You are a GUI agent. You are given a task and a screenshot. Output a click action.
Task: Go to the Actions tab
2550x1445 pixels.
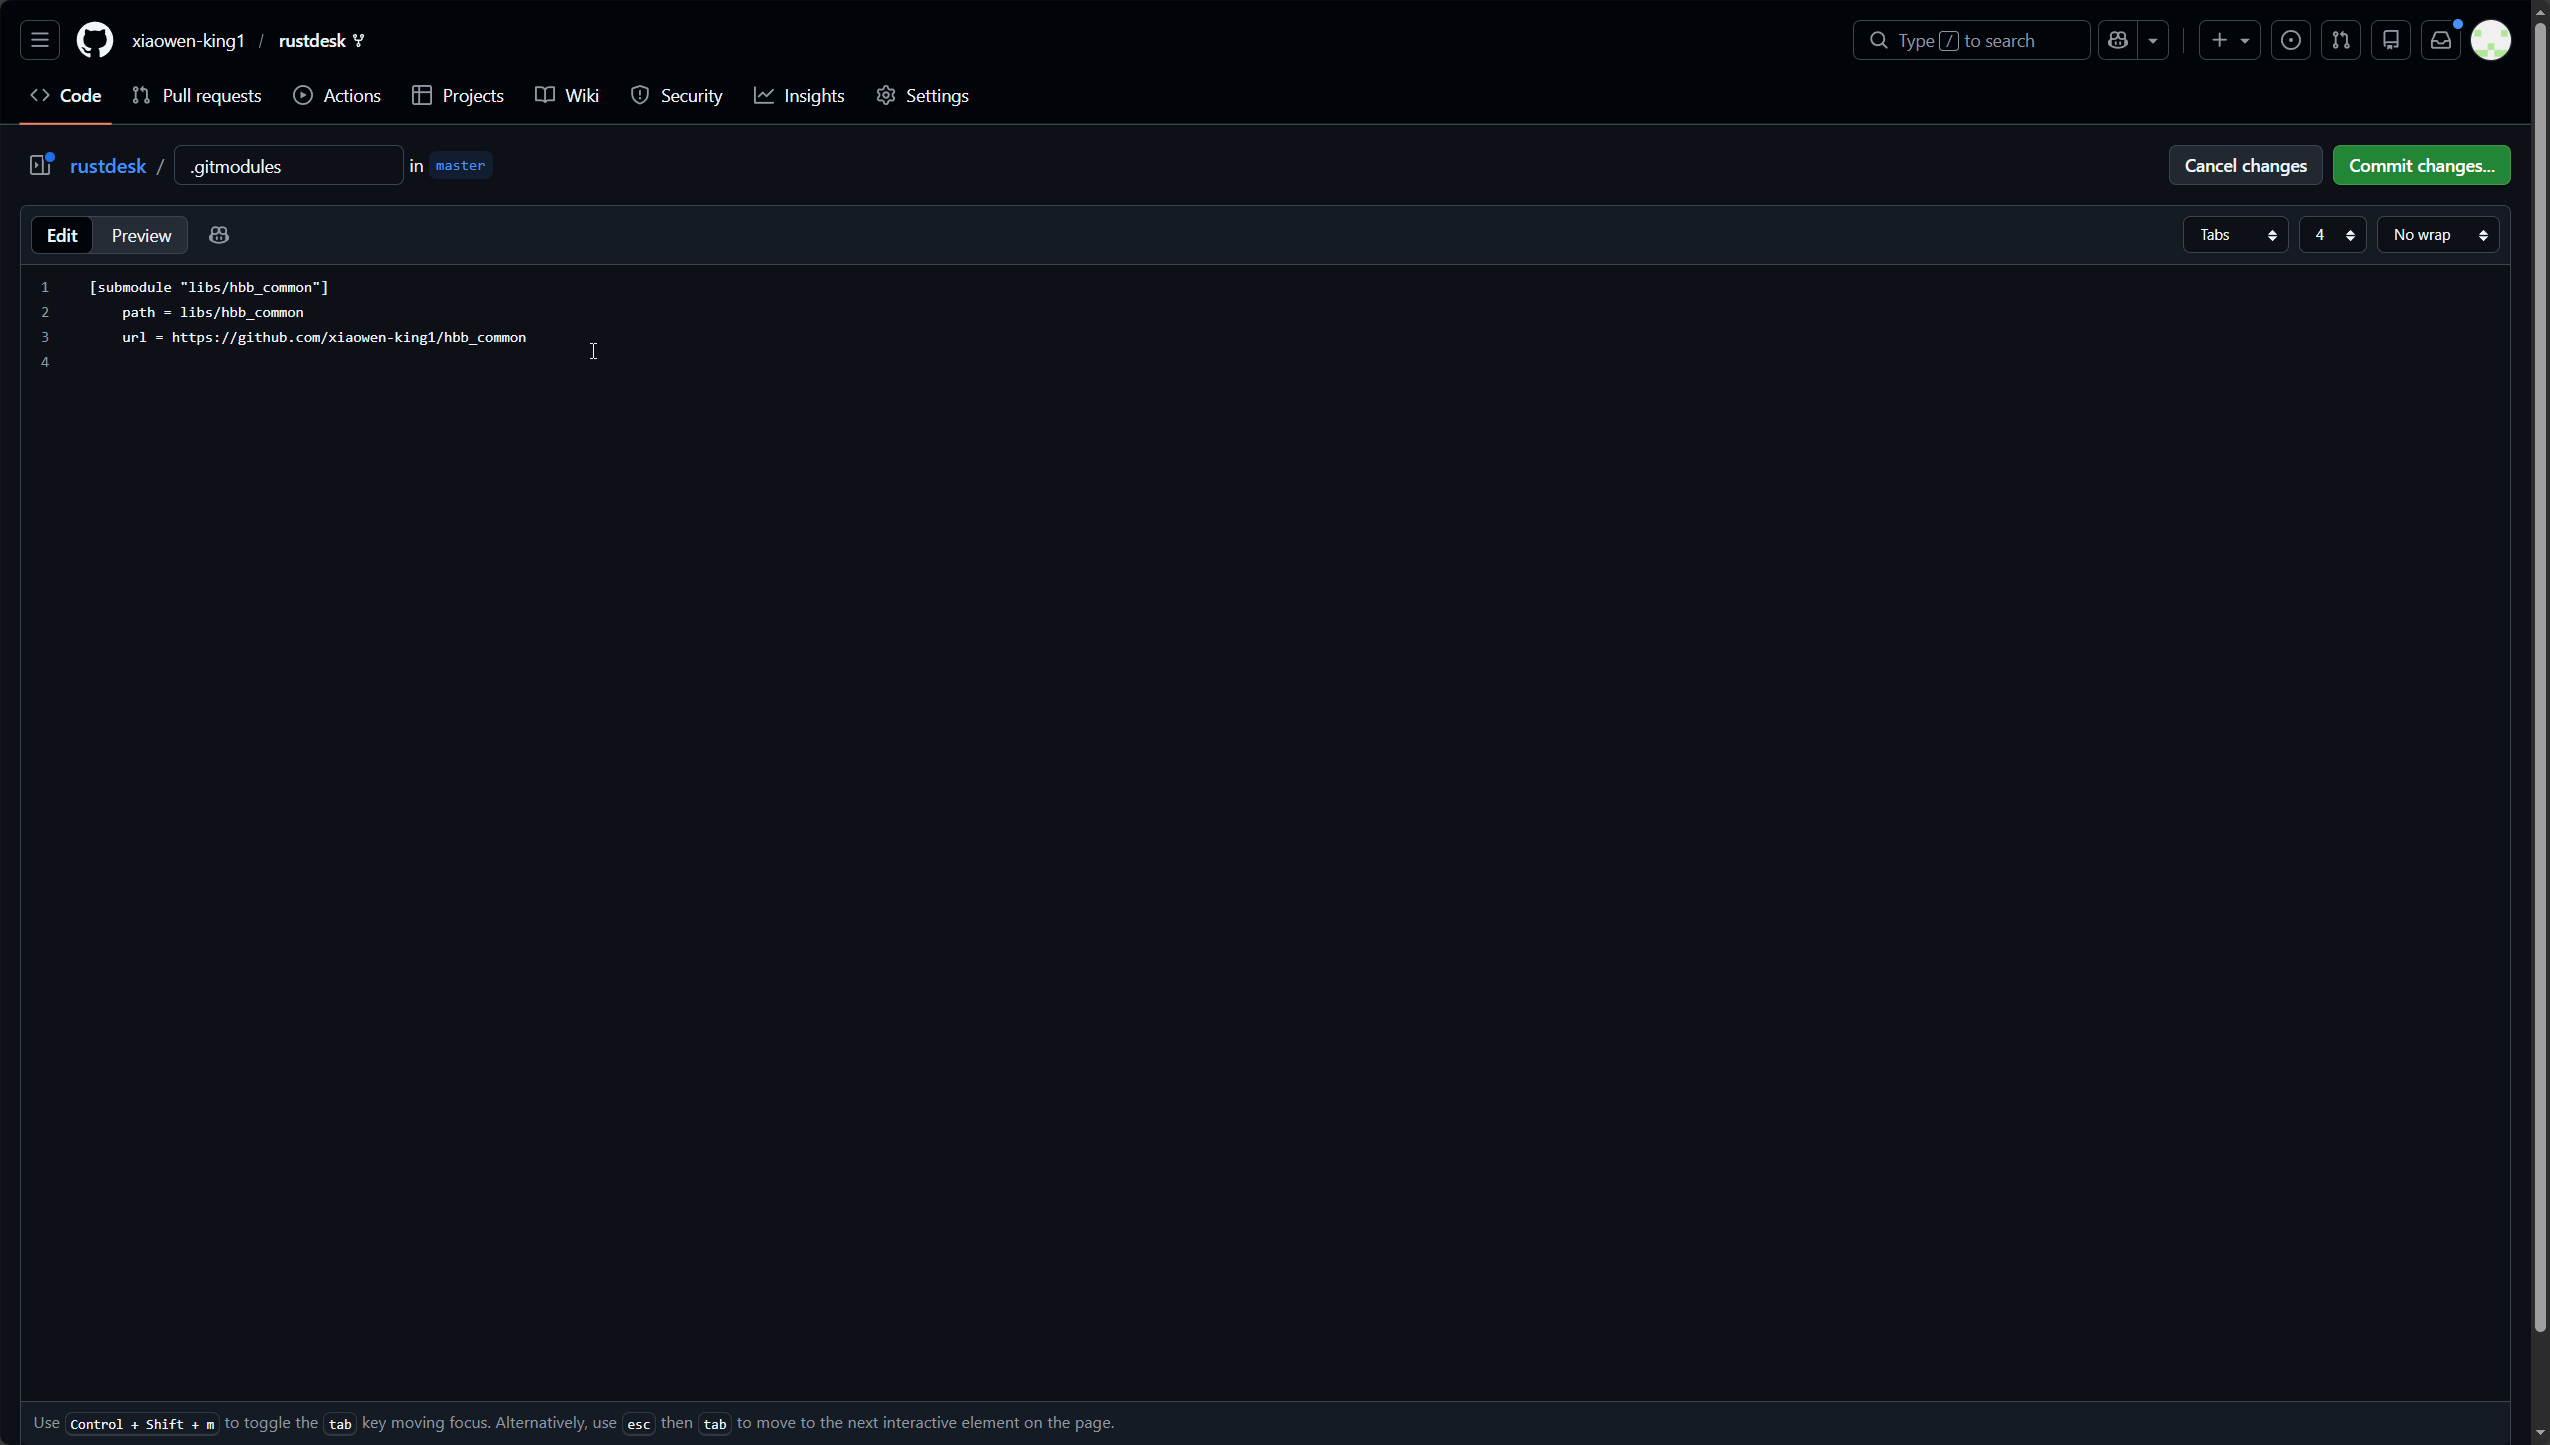(337, 96)
